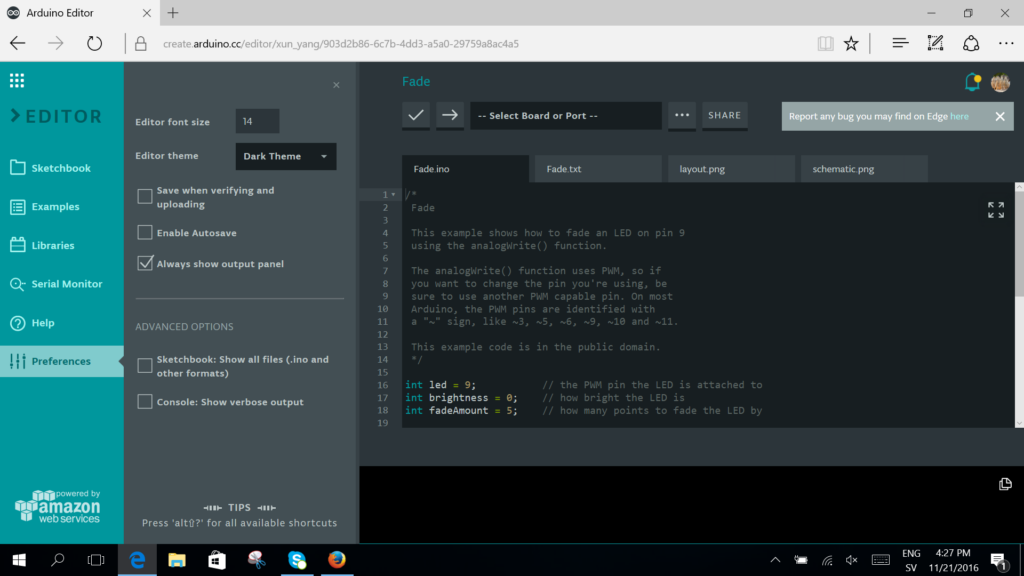Screen dimensions: 1024x576
Task: Open the Select Board or Port dropdown
Action: [565, 115]
